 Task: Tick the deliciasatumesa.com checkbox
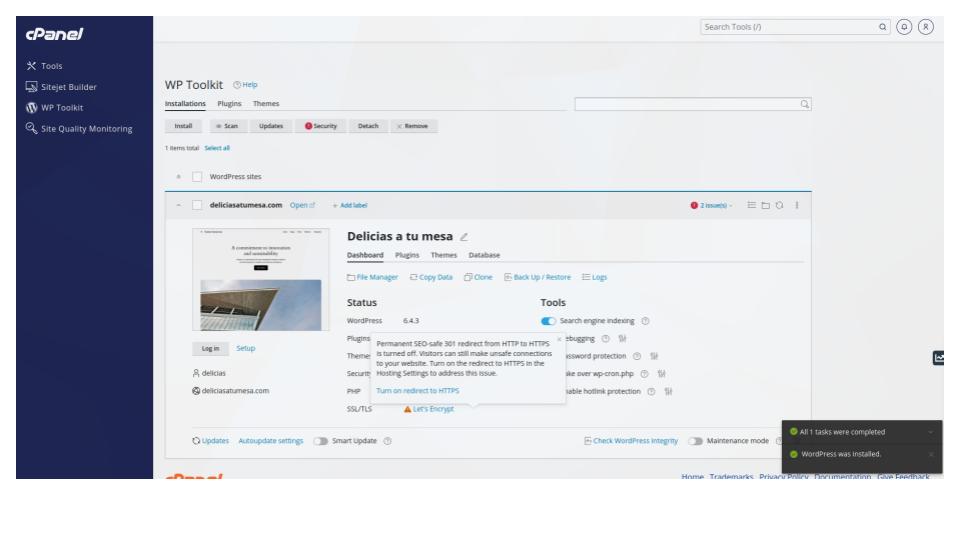tap(197, 205)
